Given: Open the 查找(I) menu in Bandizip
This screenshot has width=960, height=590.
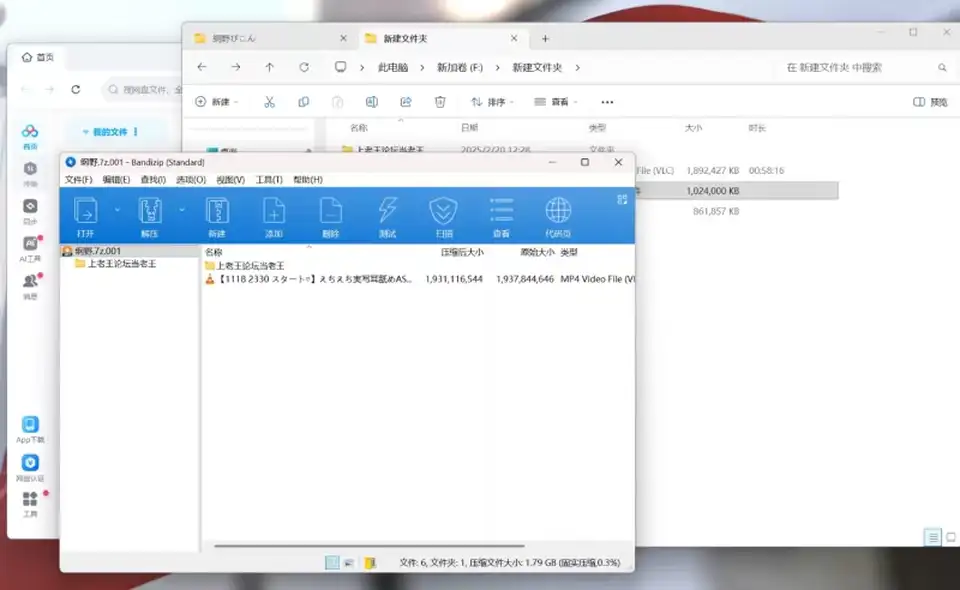Looking at the screenshot, I should [153, 179].
